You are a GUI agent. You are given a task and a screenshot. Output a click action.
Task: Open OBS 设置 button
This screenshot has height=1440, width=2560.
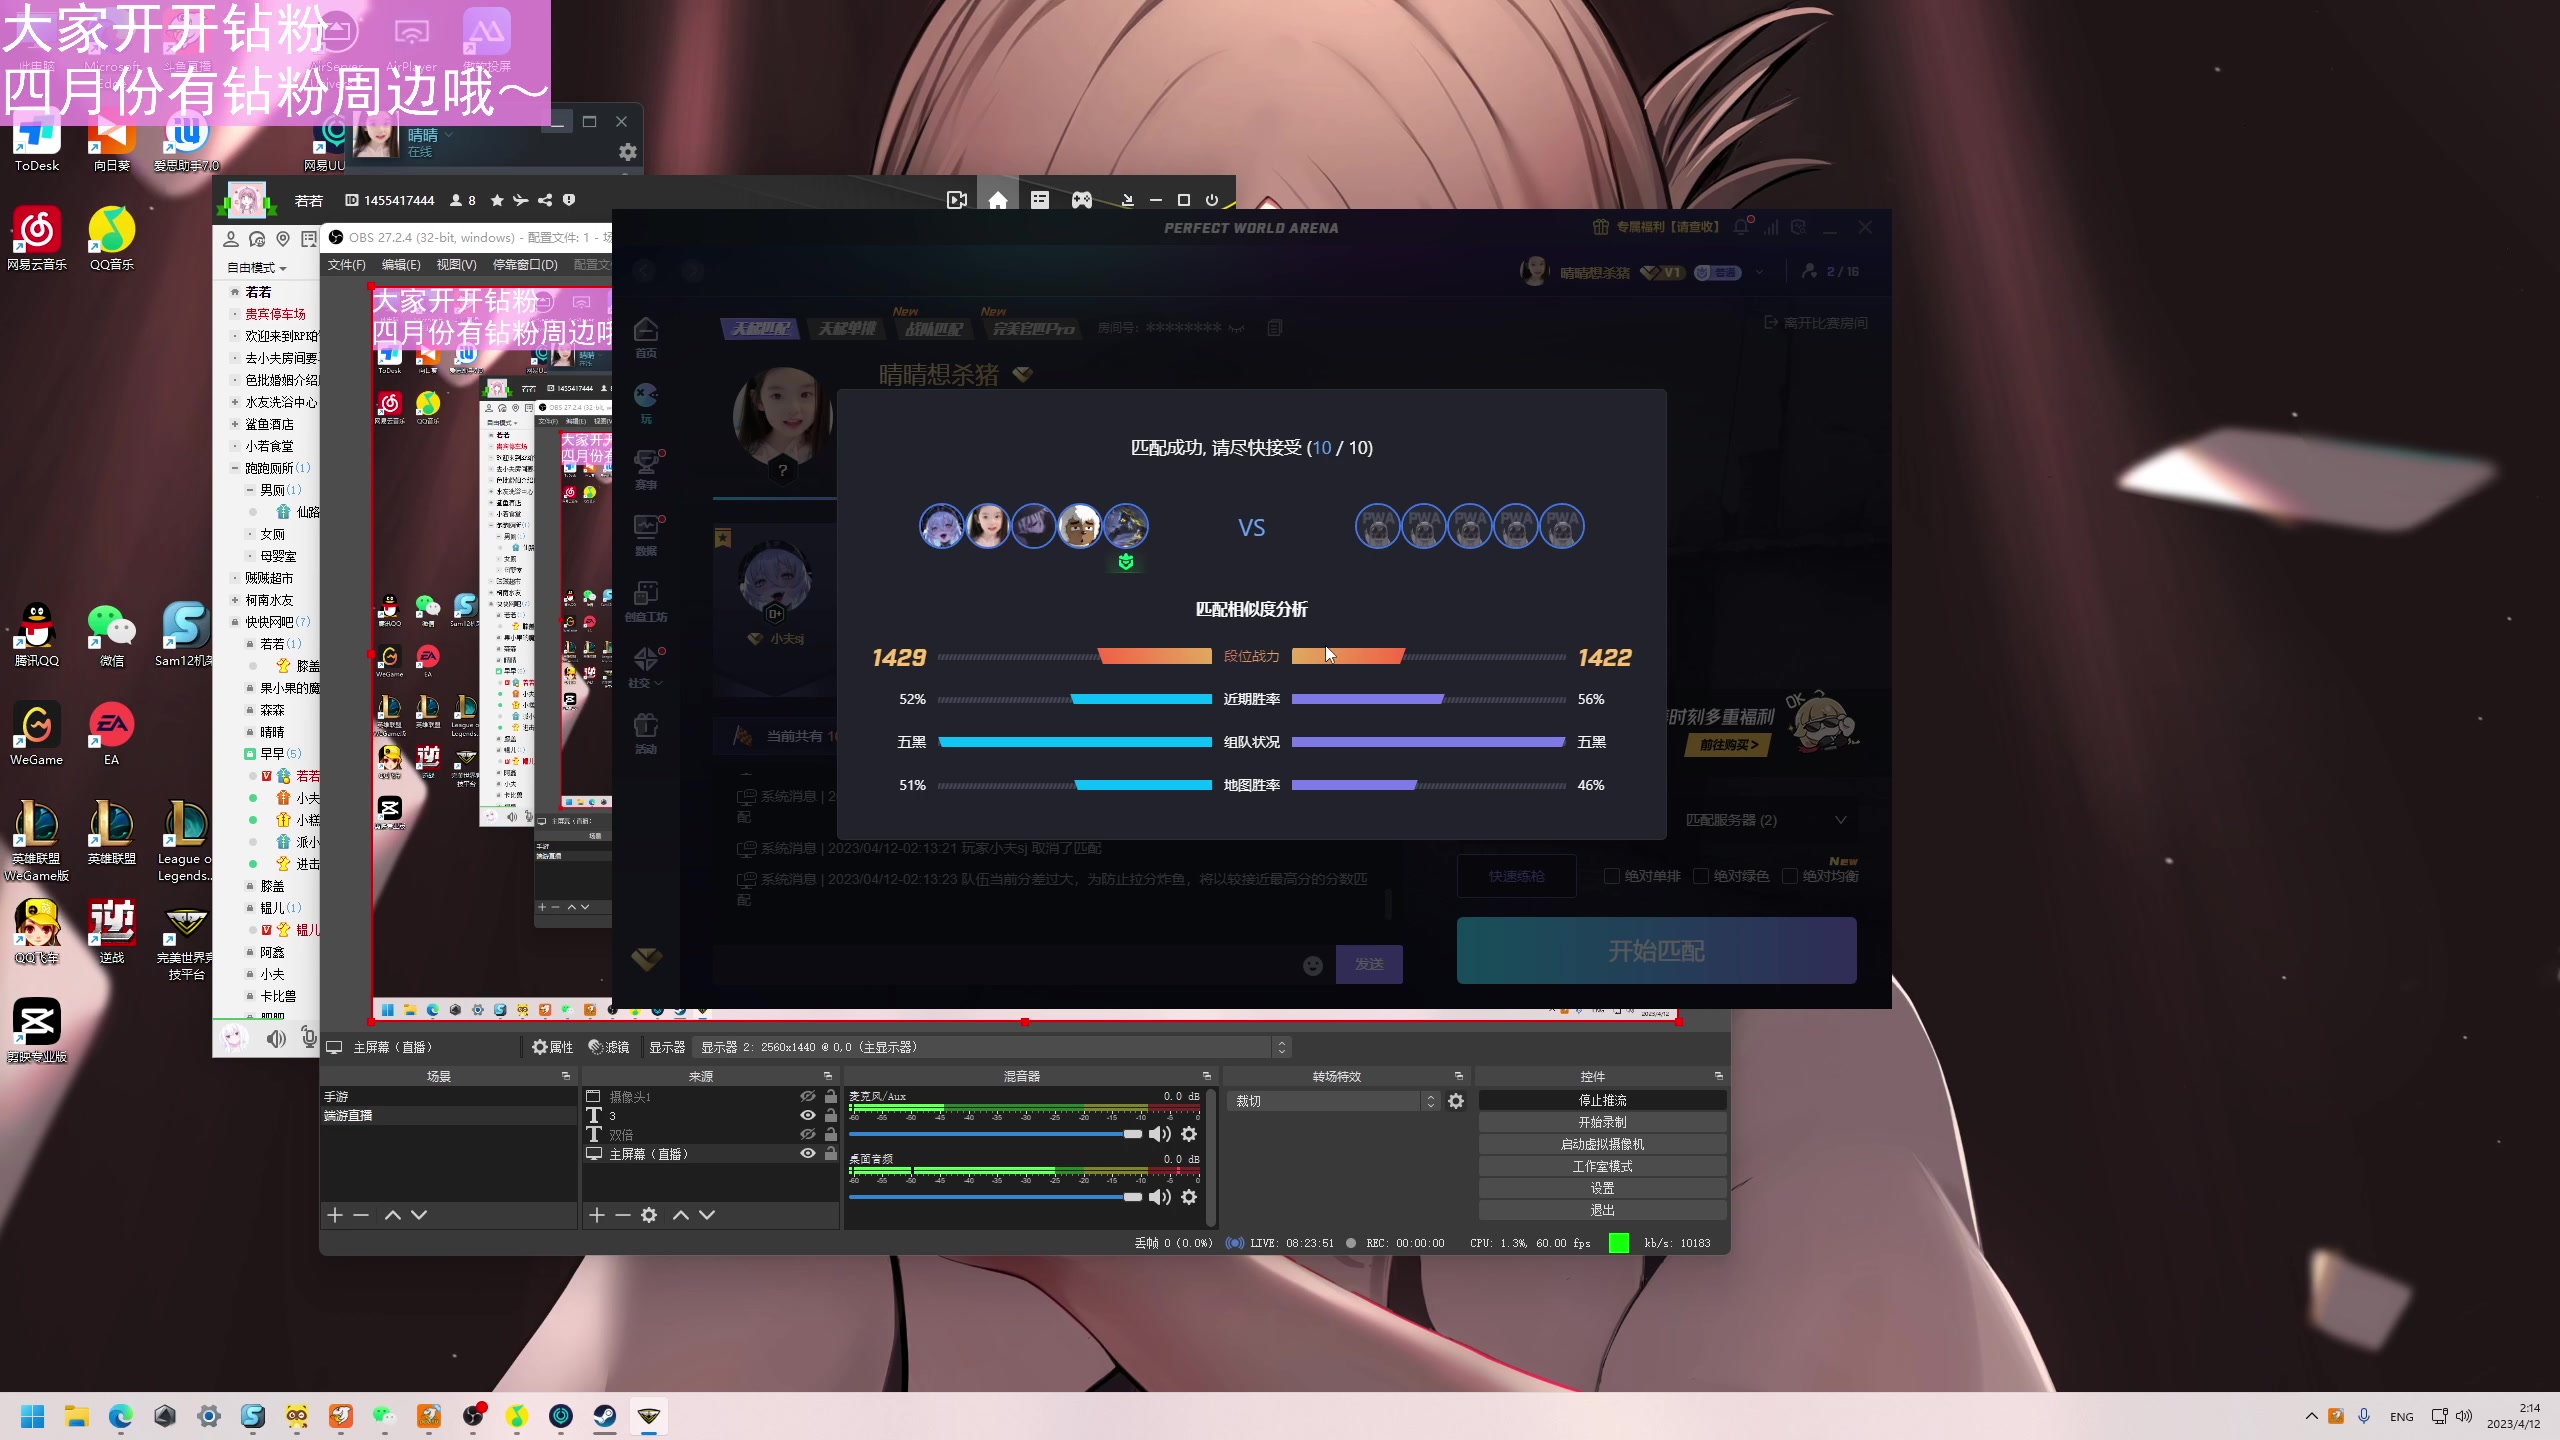[x=1602, y=1188]
